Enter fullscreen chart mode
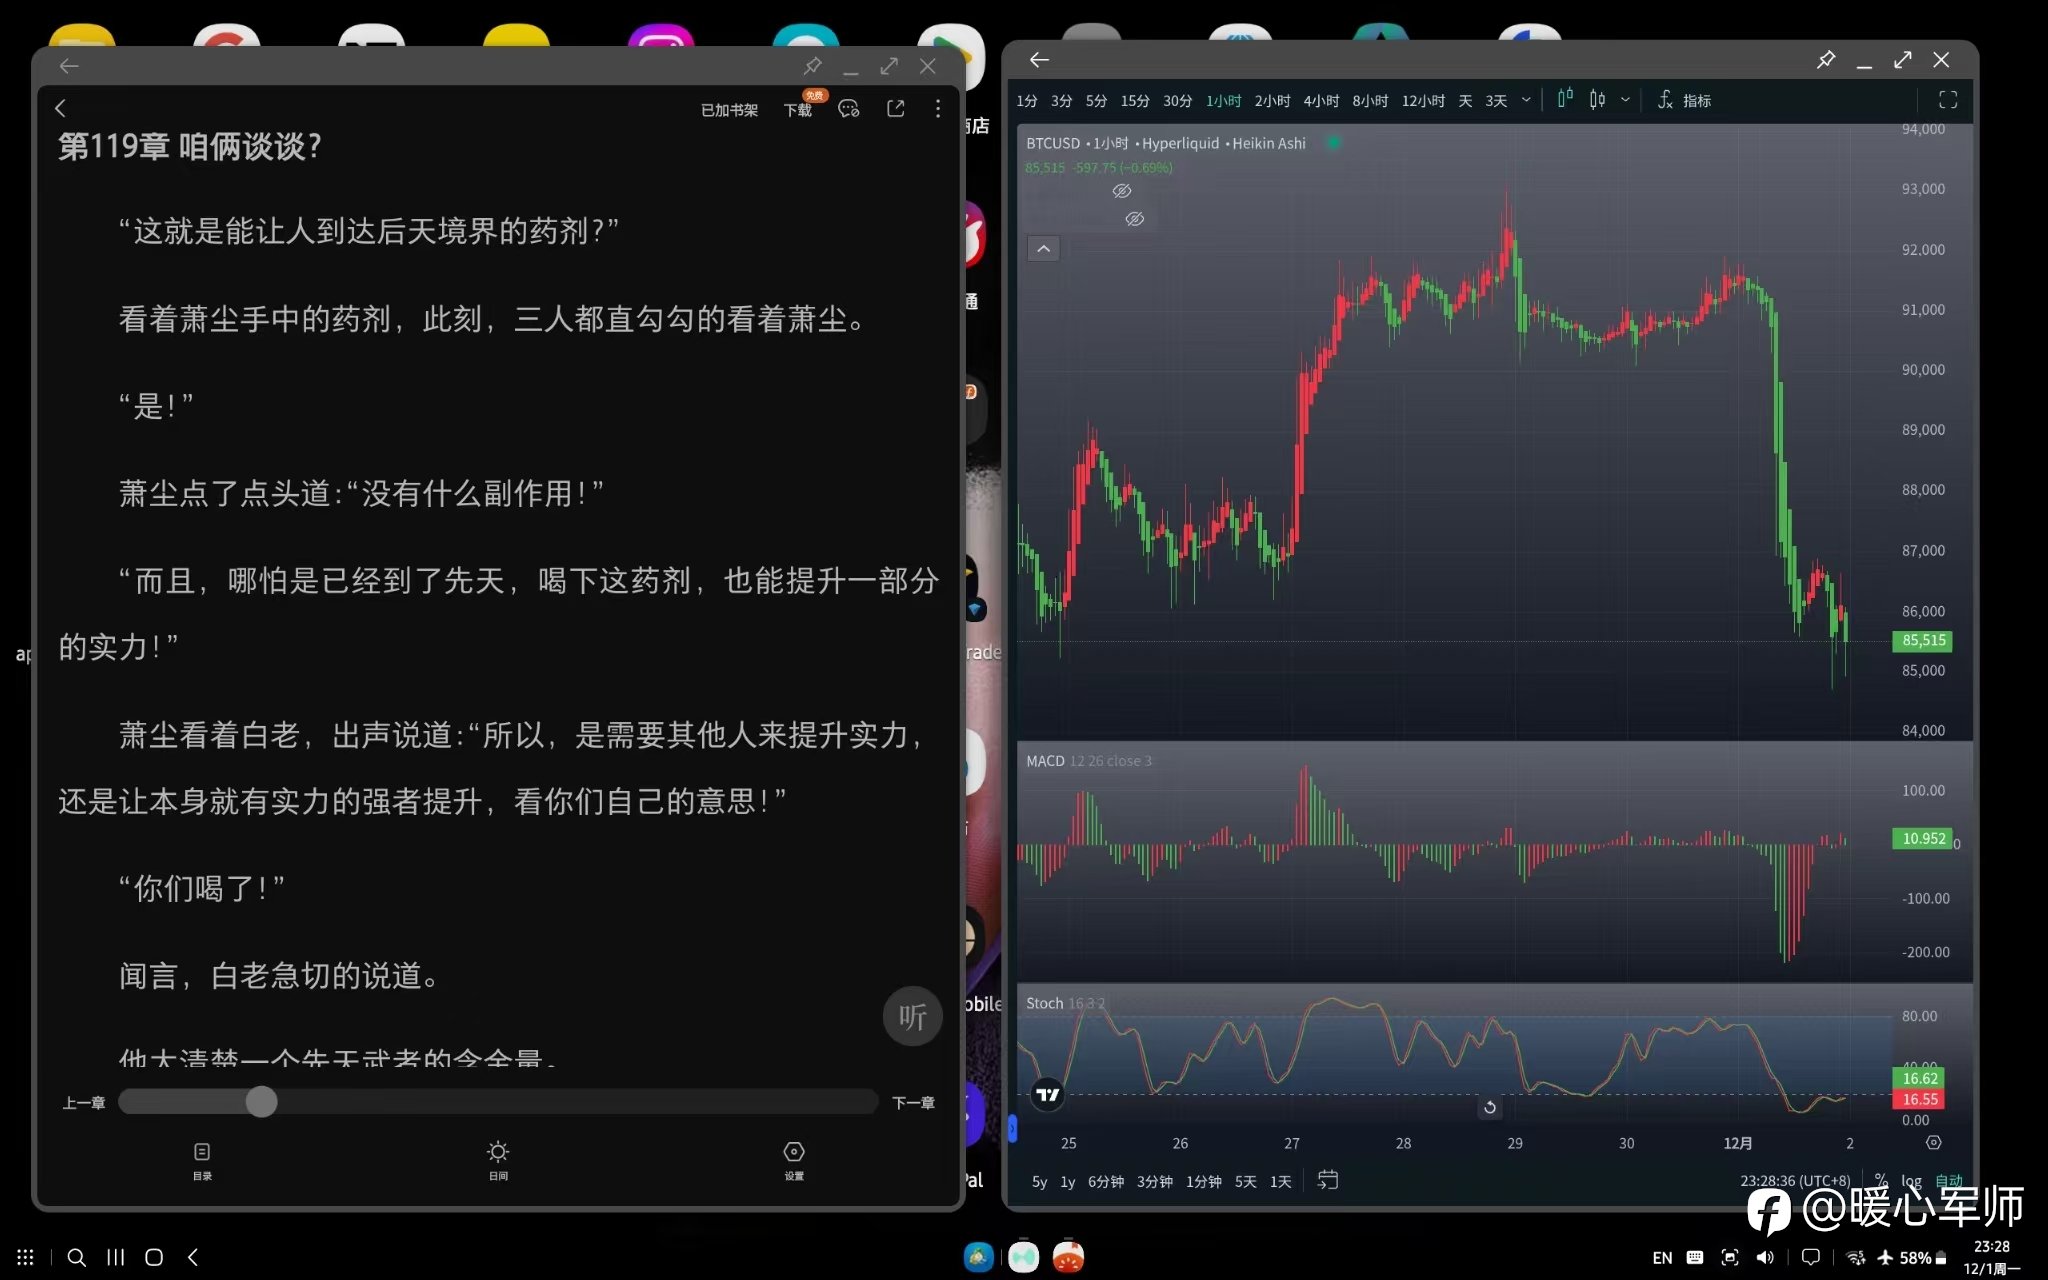 point(1947,100)
